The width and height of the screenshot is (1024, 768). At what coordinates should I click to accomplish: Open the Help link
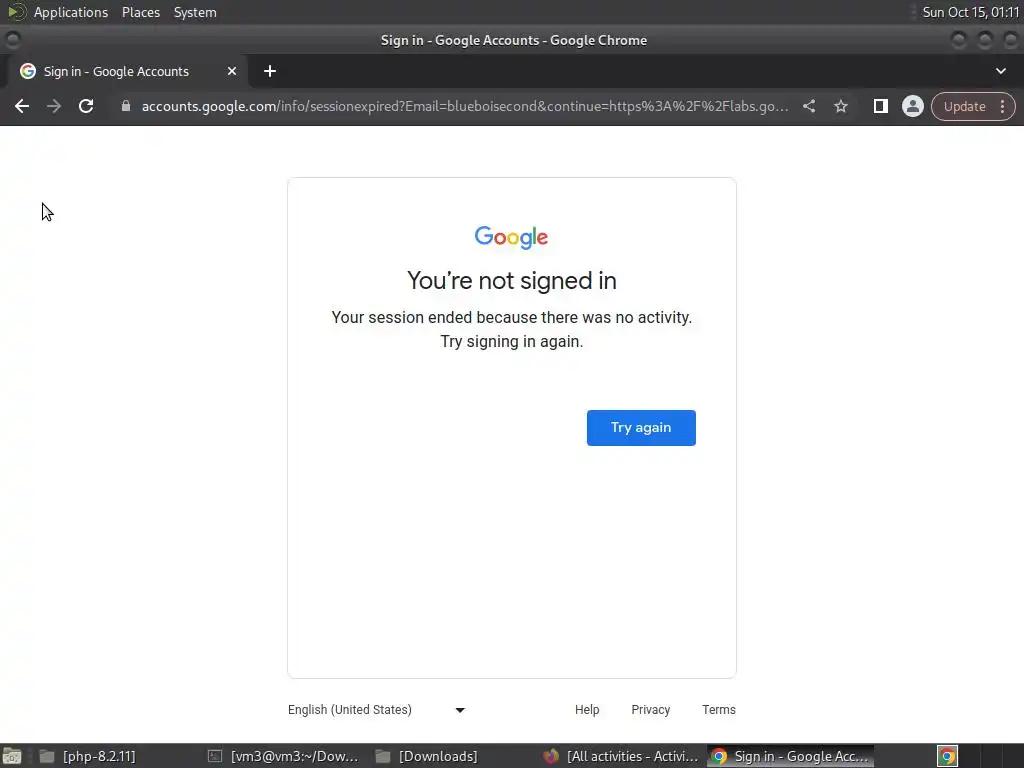[587, 710]
